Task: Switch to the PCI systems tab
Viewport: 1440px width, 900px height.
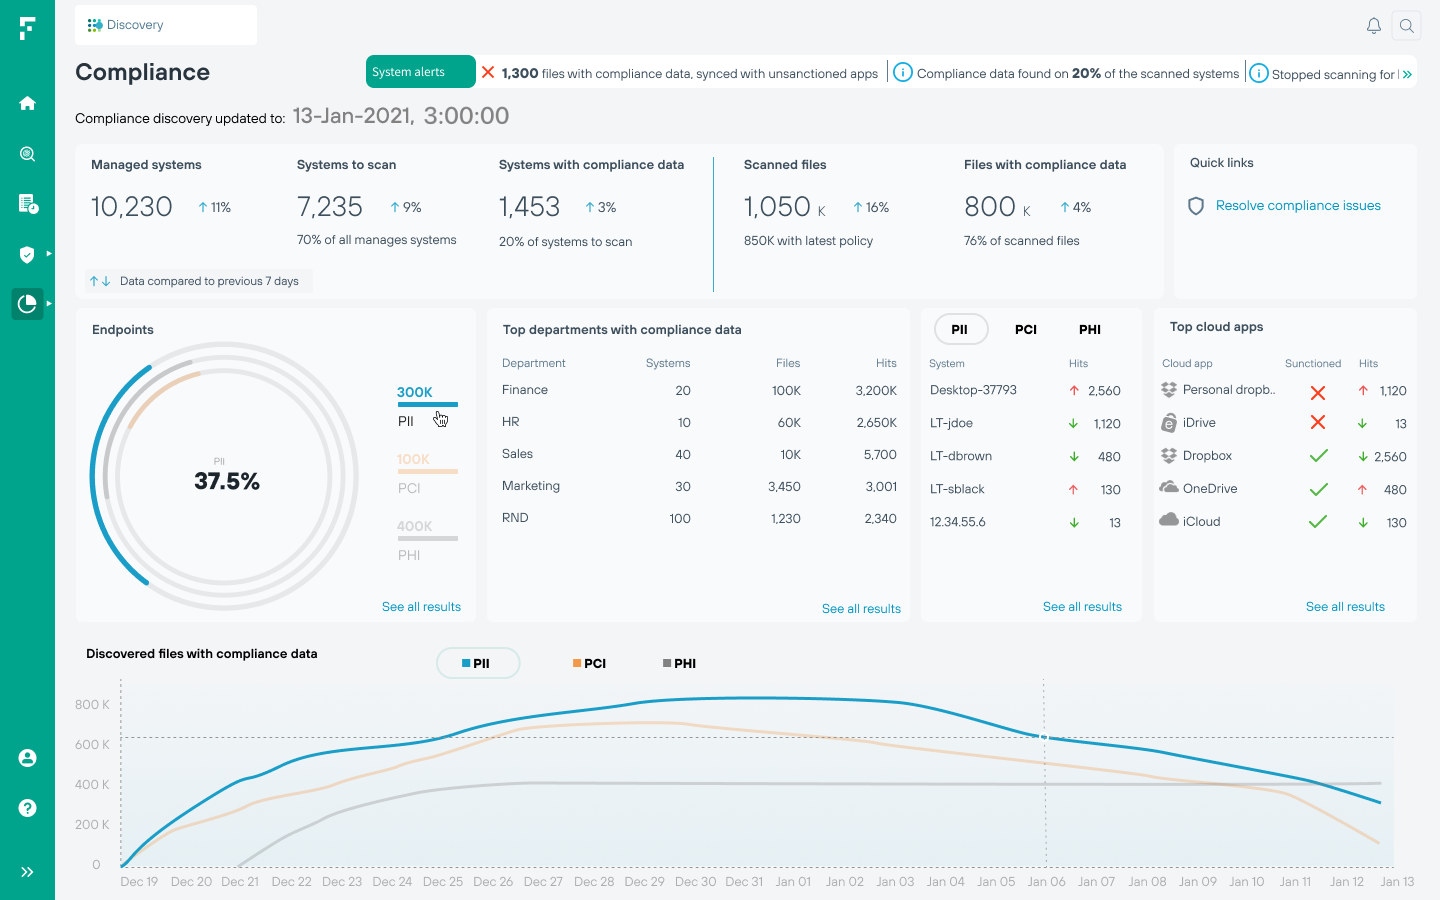Action: tap(1026, 329)
